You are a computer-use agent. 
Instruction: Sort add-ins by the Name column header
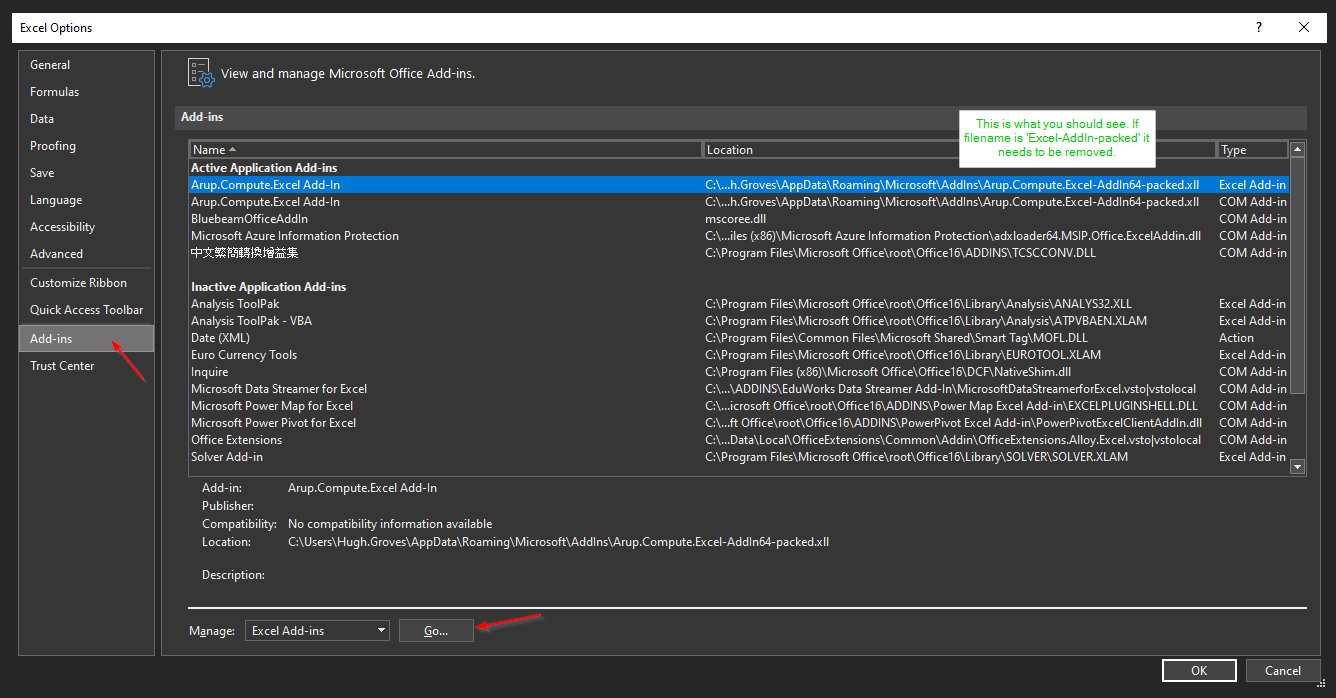(x=446, y=150)
